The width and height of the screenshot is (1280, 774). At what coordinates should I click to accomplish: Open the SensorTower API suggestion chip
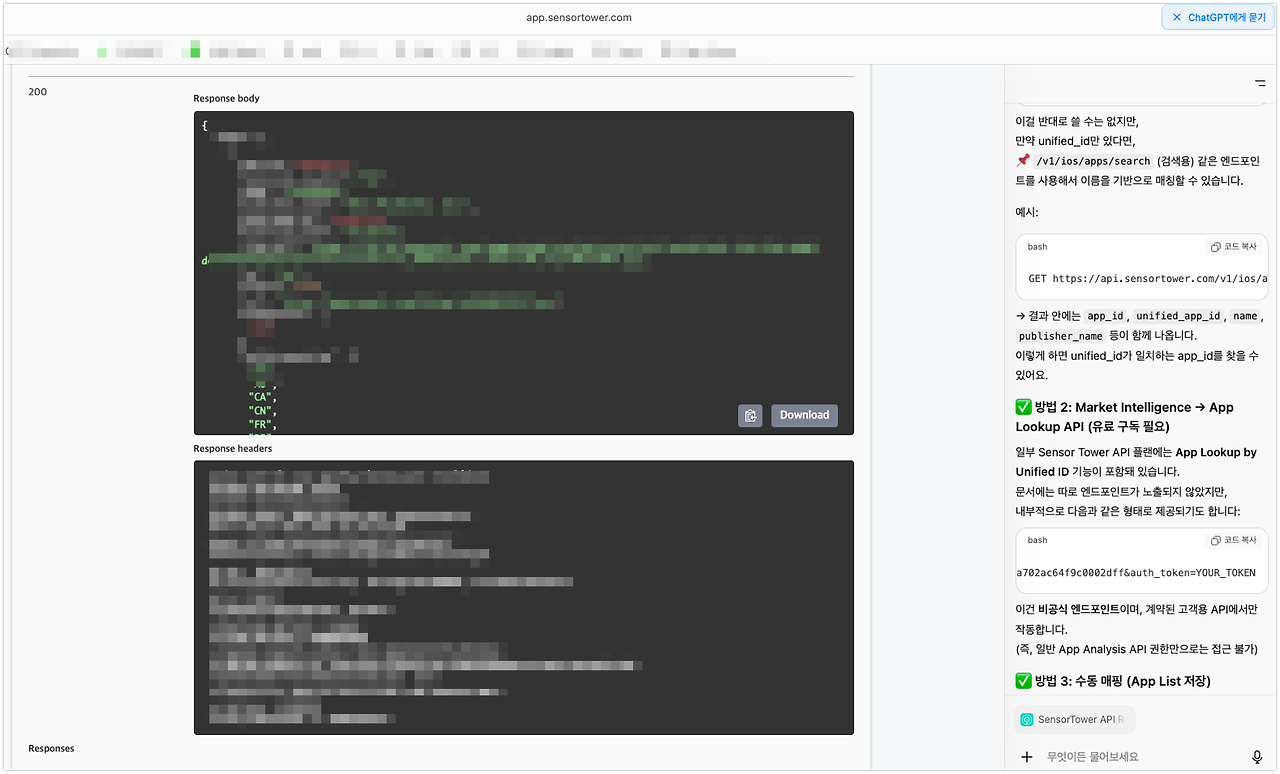click(x=1074, y=719)
